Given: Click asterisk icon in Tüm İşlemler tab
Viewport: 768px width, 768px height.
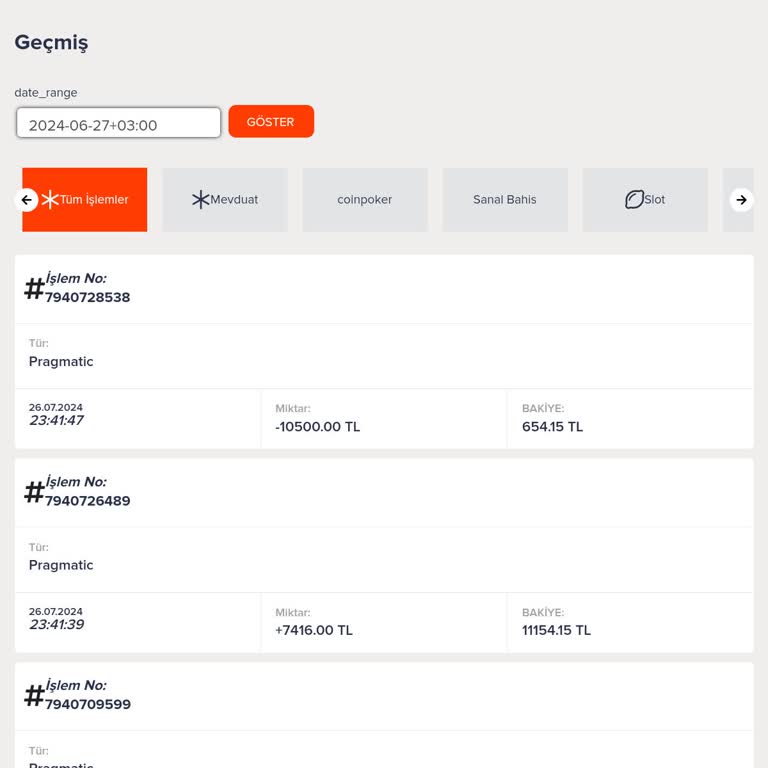Looking at the screenshot, I should [x=50, y=200].
